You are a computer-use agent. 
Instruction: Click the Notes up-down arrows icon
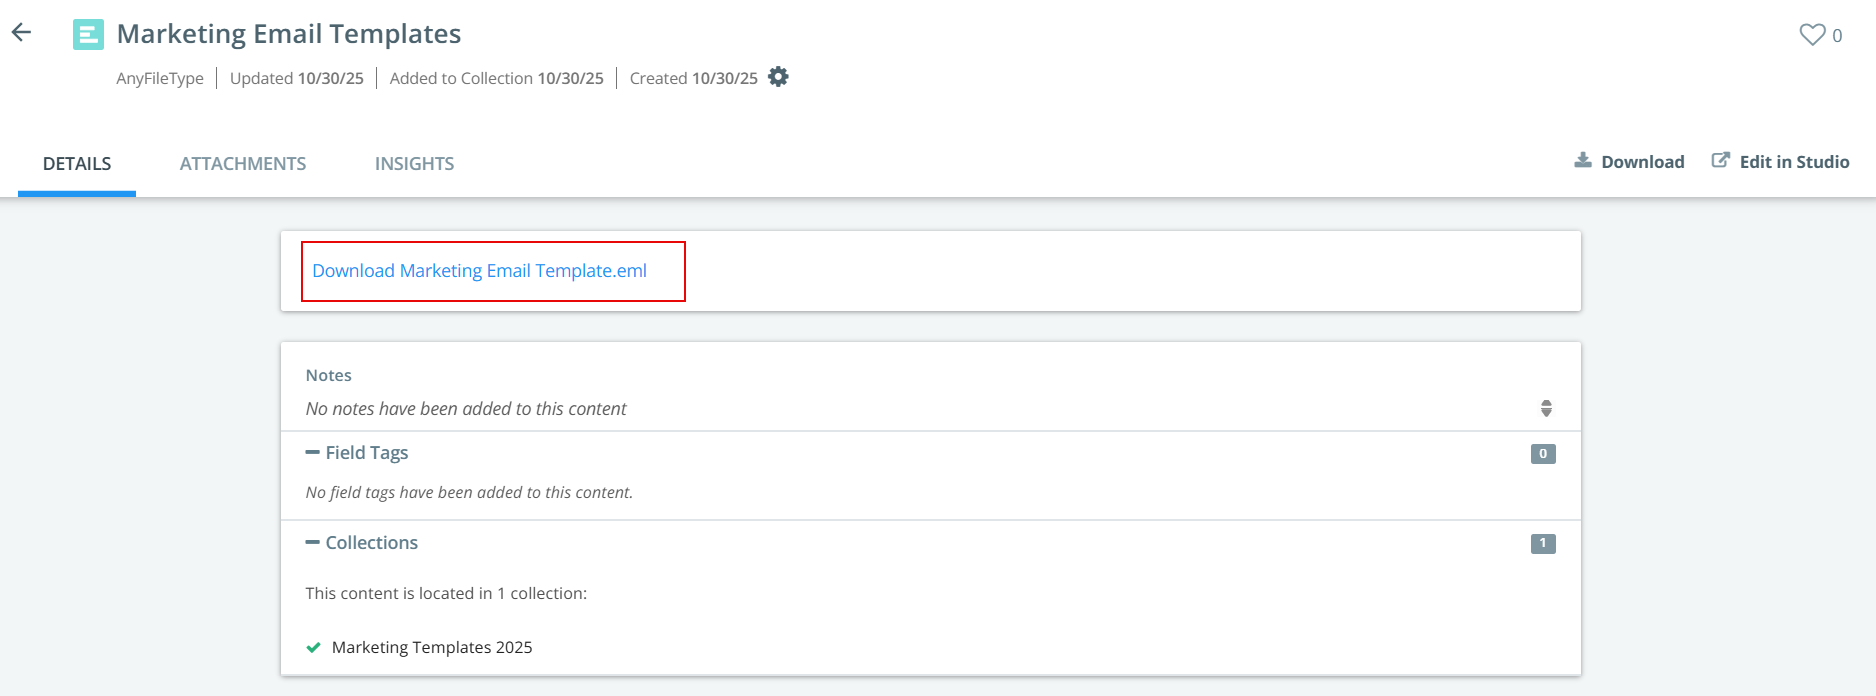pyautogui.click(x=1546, y=408)
